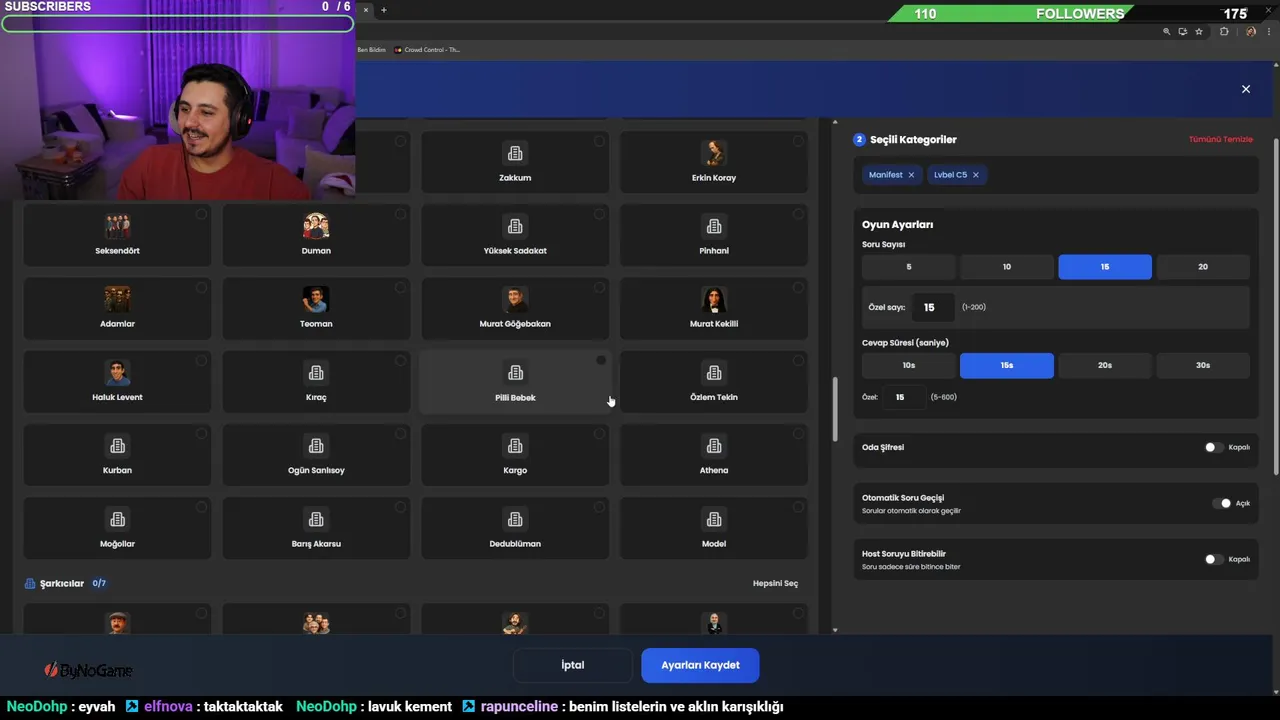Image resolution: width=1280 pixels, height=720 pixels.
Task: Set answer time to 10s
Action: (909, 365)
